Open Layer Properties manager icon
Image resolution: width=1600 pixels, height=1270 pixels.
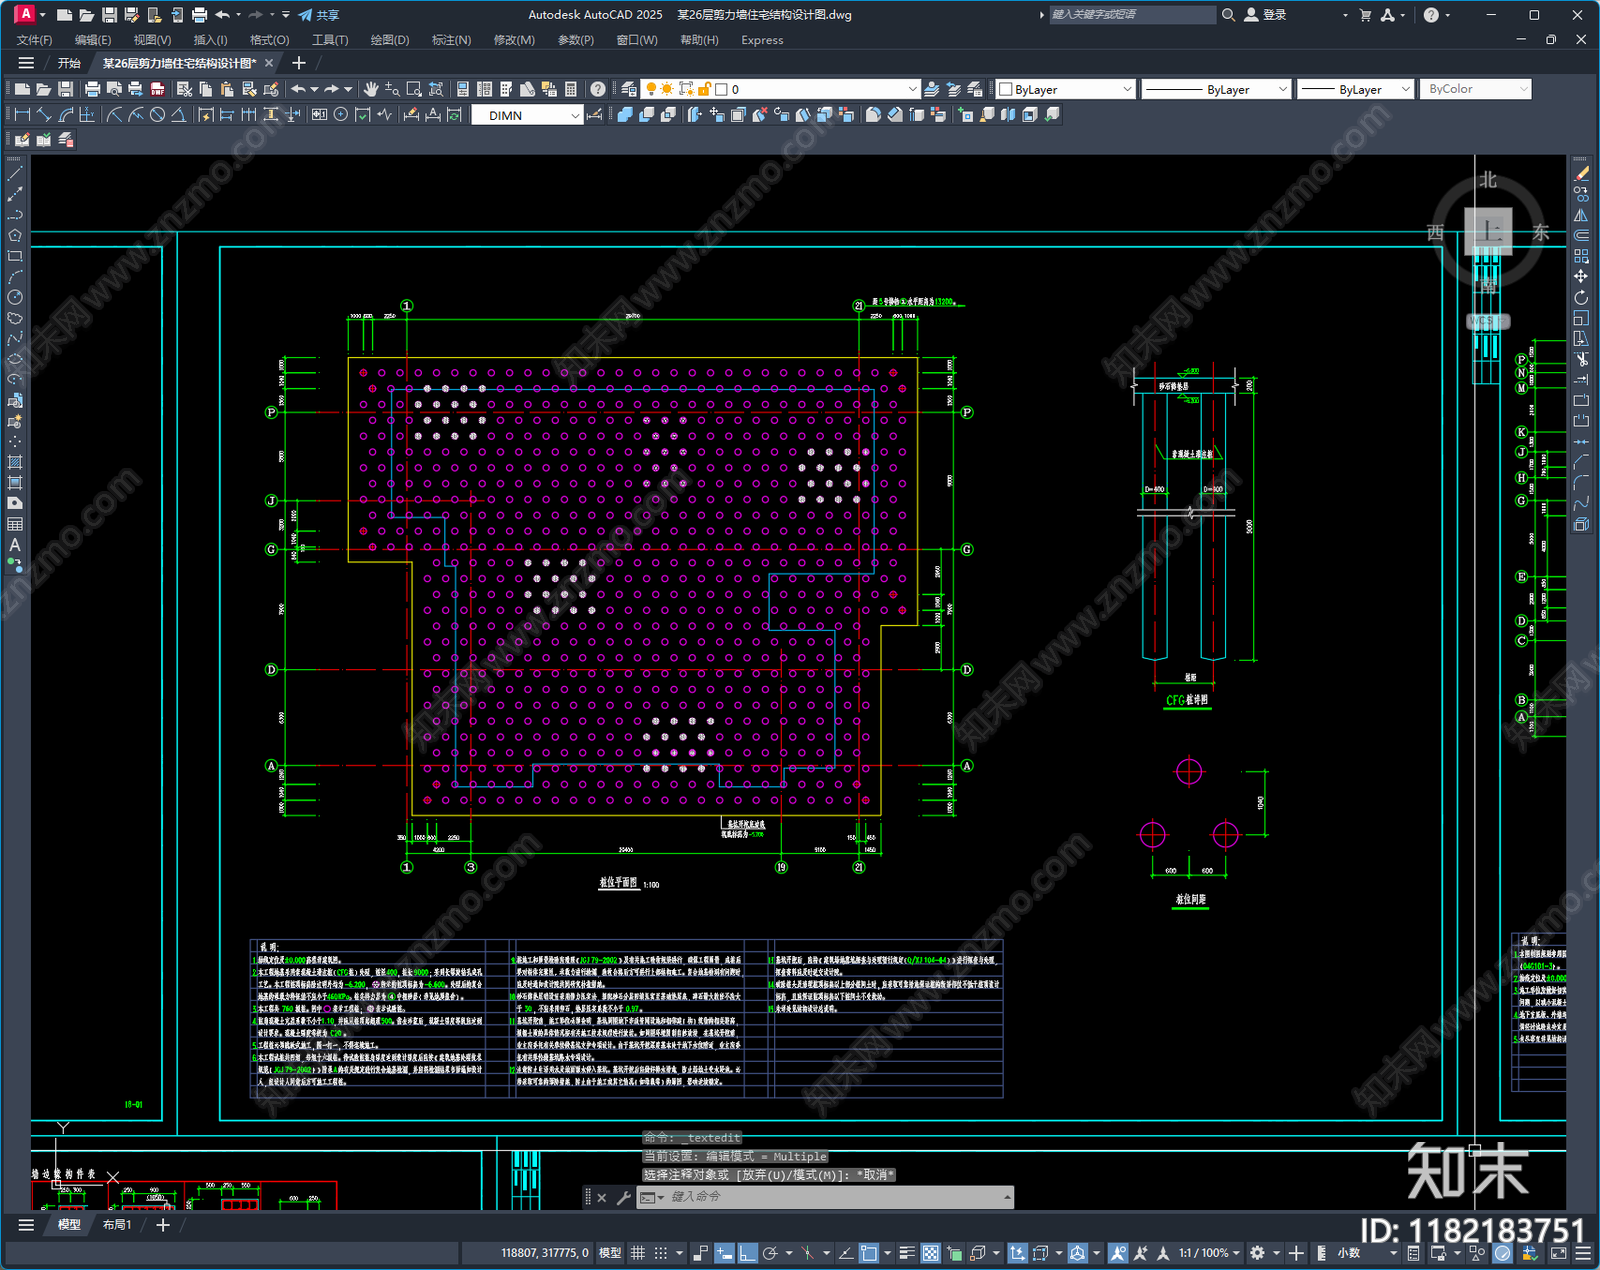628,89
